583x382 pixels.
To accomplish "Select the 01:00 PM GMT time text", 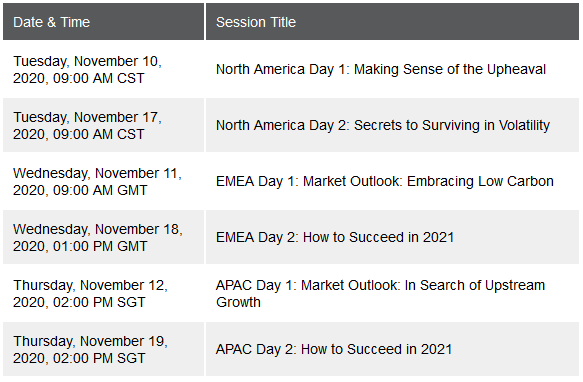I will pyautogui.click(x=100, y=246).
